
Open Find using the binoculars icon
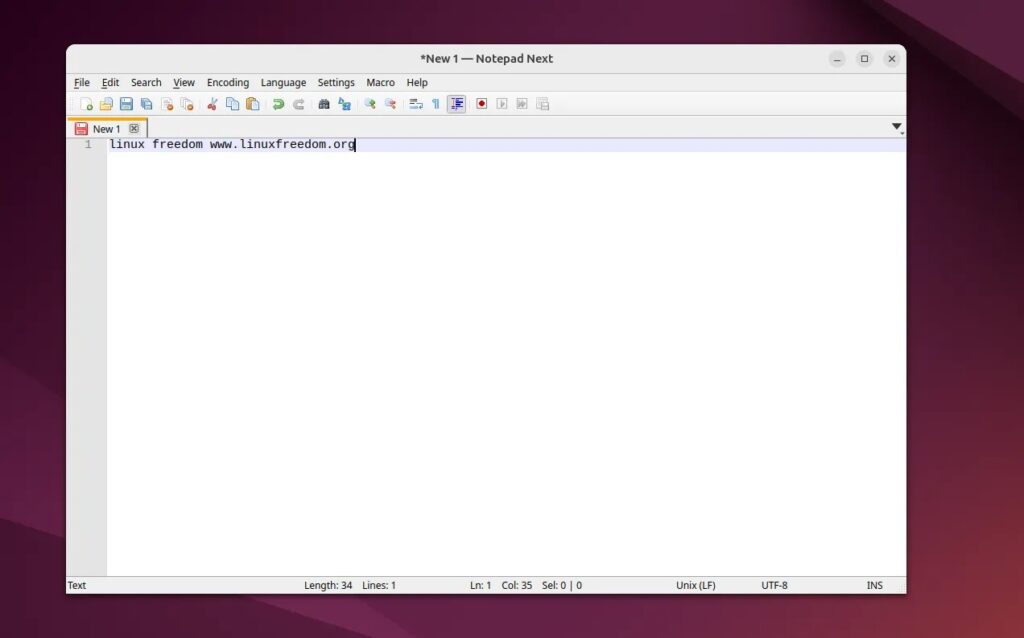(324, 104)
